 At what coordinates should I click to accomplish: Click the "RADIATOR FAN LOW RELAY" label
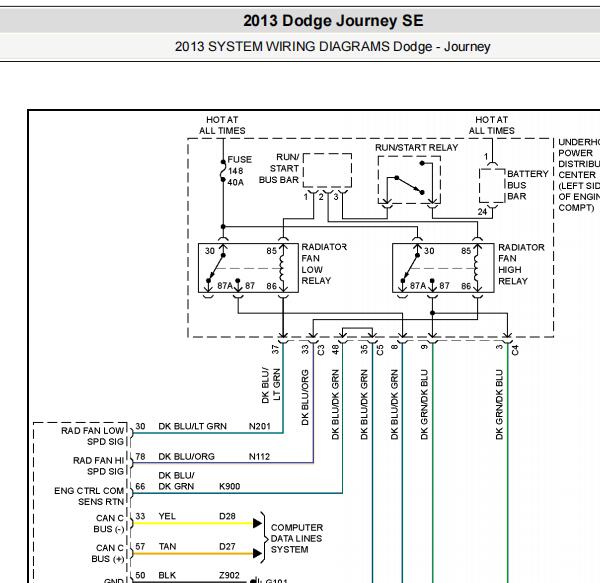[324, 264]
